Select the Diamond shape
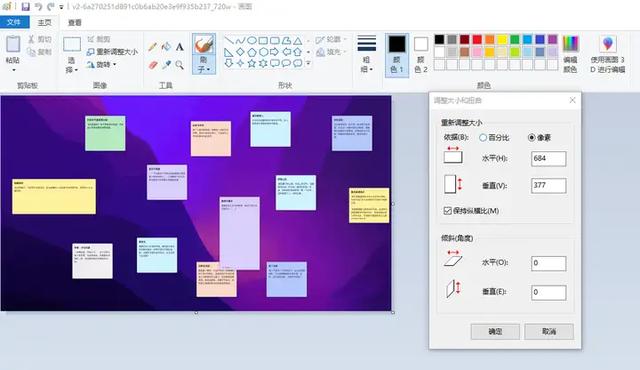This screenshot has width=640, height=370. pyautogui.click(x=240, y=52)
